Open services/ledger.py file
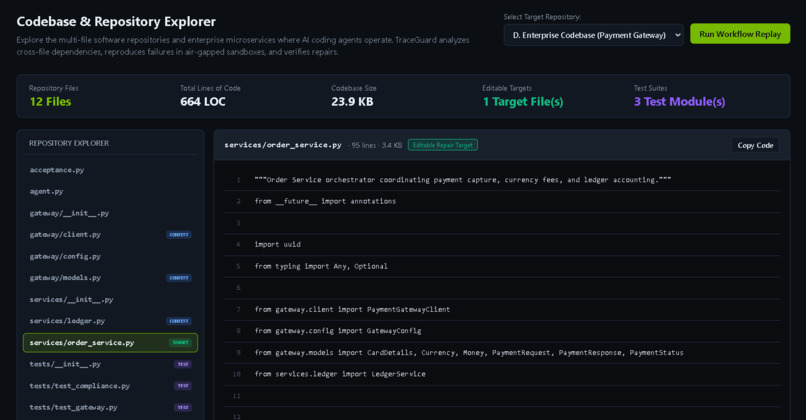This screenshot has width=806, height=420. click(110, 321)
